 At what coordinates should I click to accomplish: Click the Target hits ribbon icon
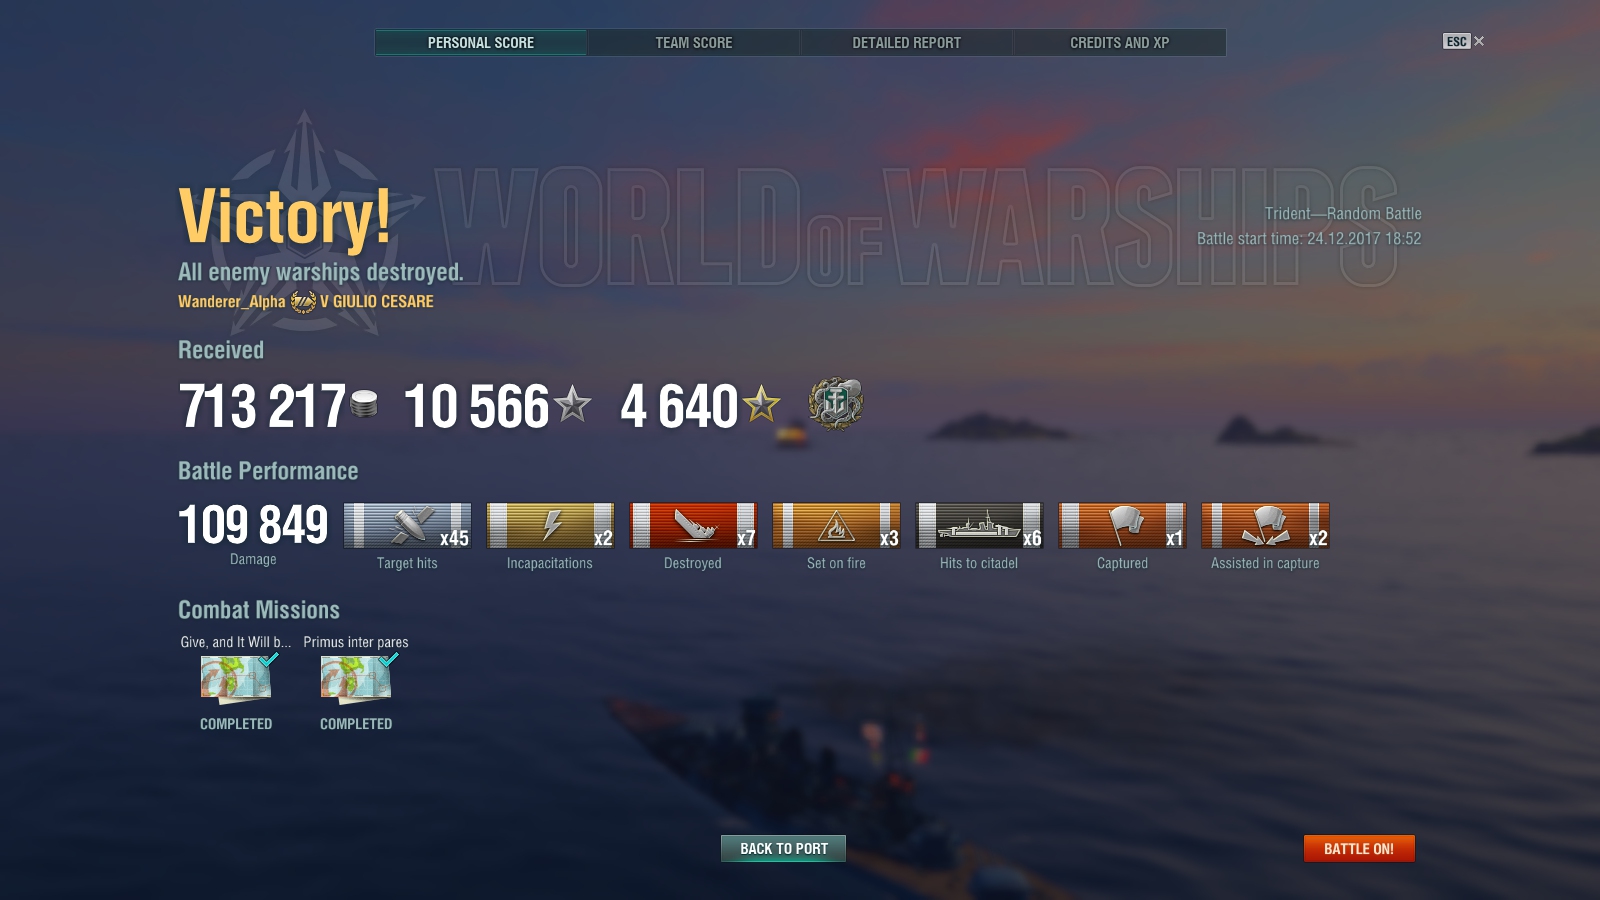pyautogui.click(x=407, y=526)
